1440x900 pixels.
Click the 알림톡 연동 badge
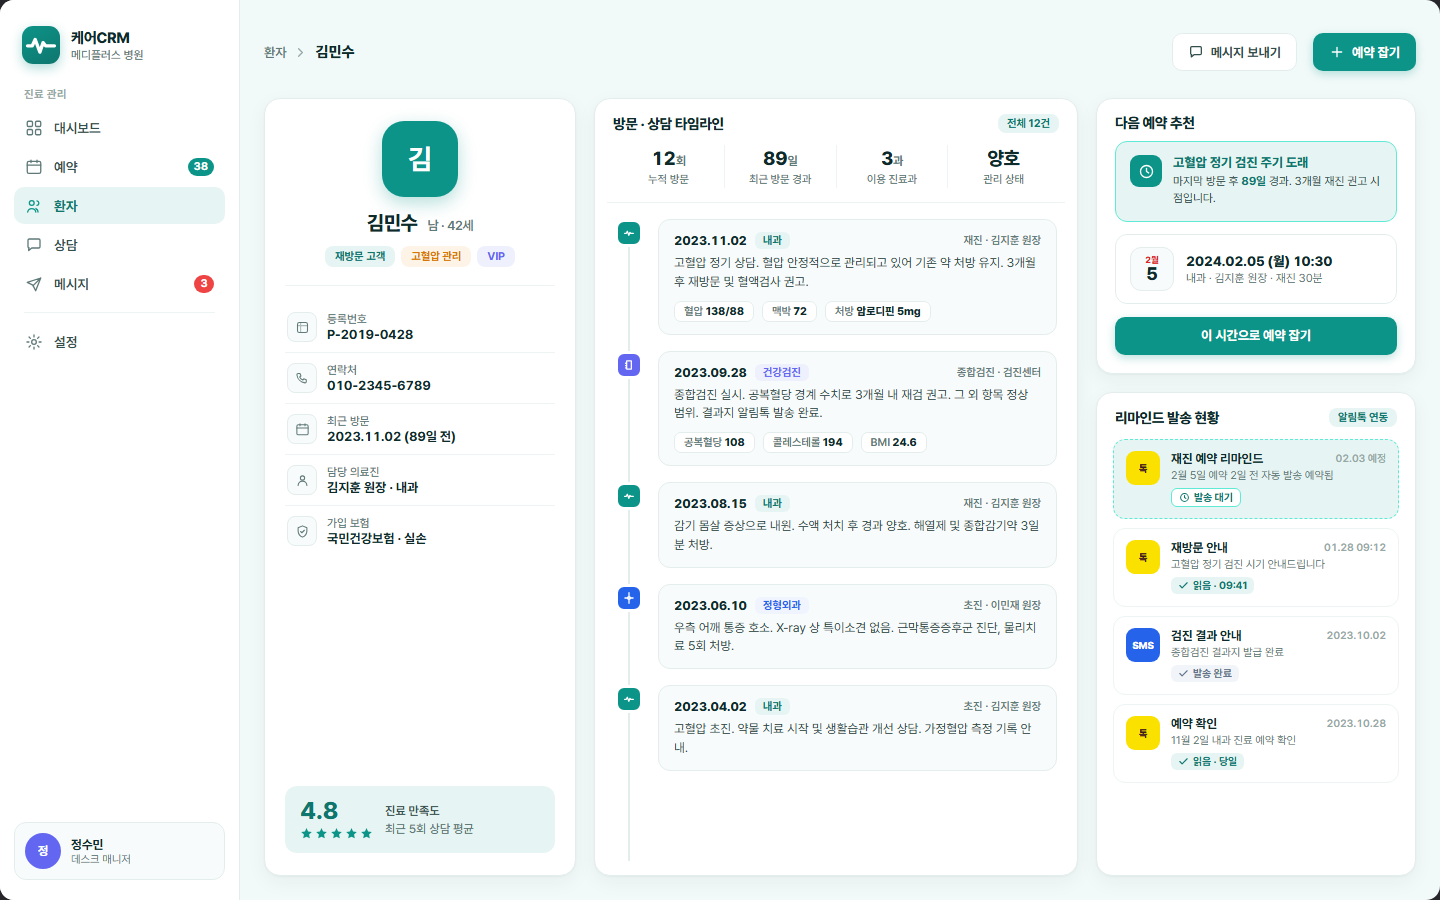pos(1363,417)
